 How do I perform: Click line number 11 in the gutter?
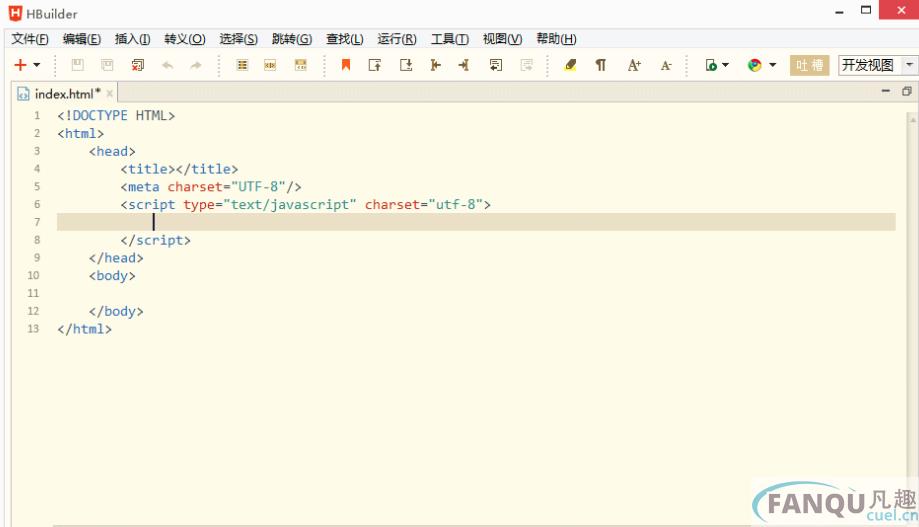point(33,293)
